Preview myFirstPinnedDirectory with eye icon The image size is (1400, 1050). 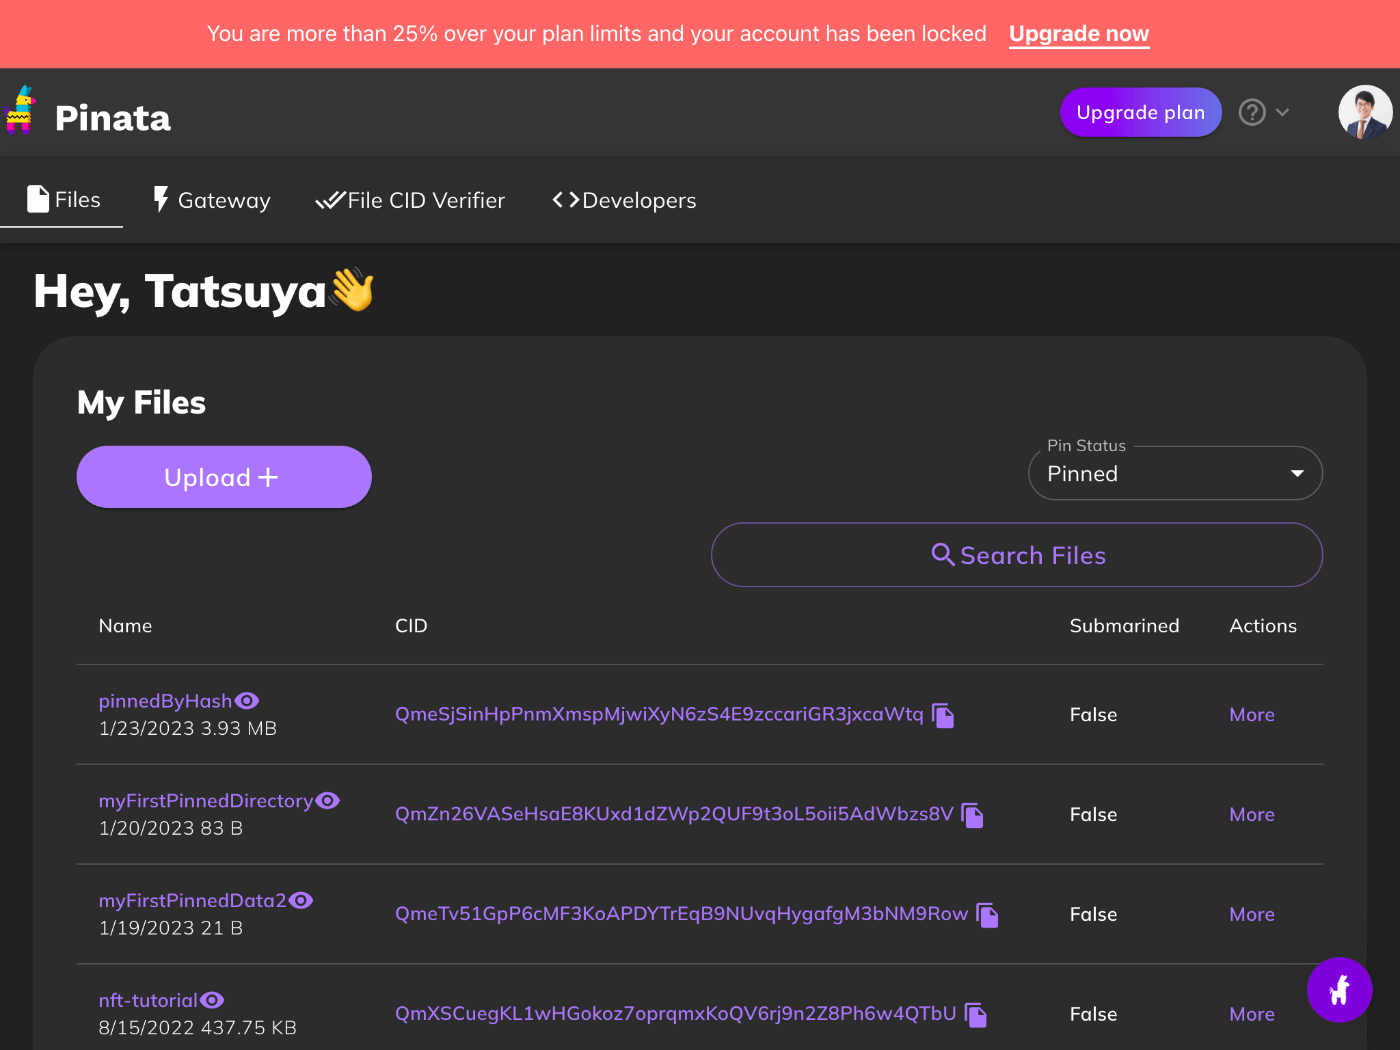pyautogui.click(x=328, y=801)
